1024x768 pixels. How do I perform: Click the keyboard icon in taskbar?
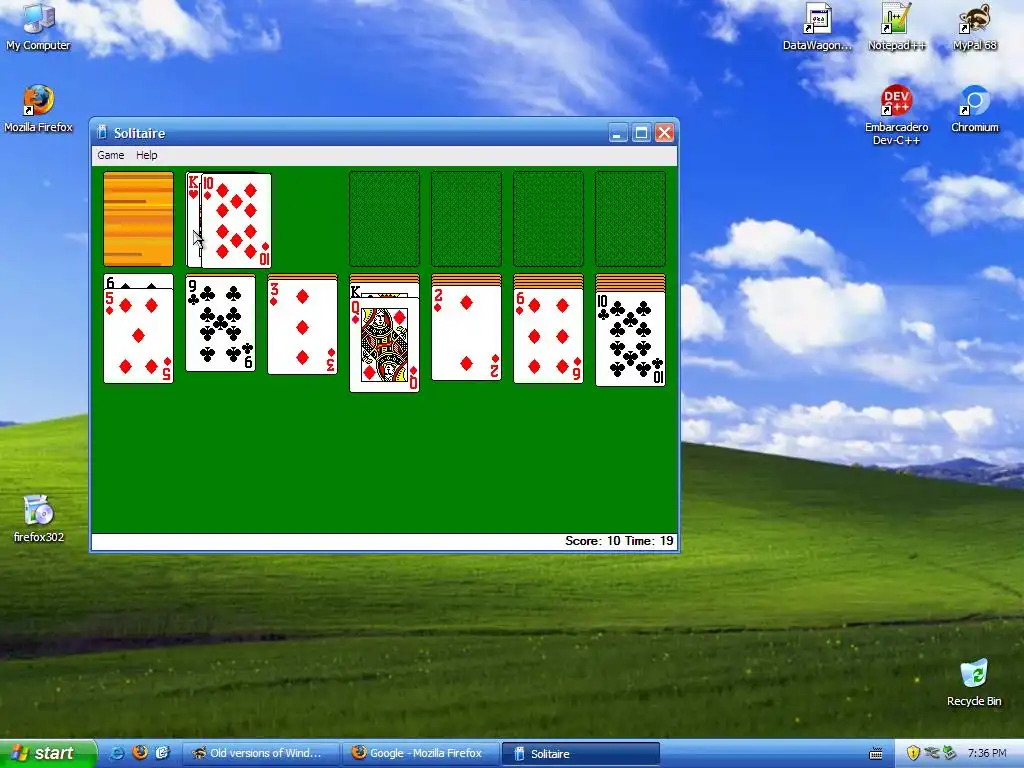coord(876,754)
